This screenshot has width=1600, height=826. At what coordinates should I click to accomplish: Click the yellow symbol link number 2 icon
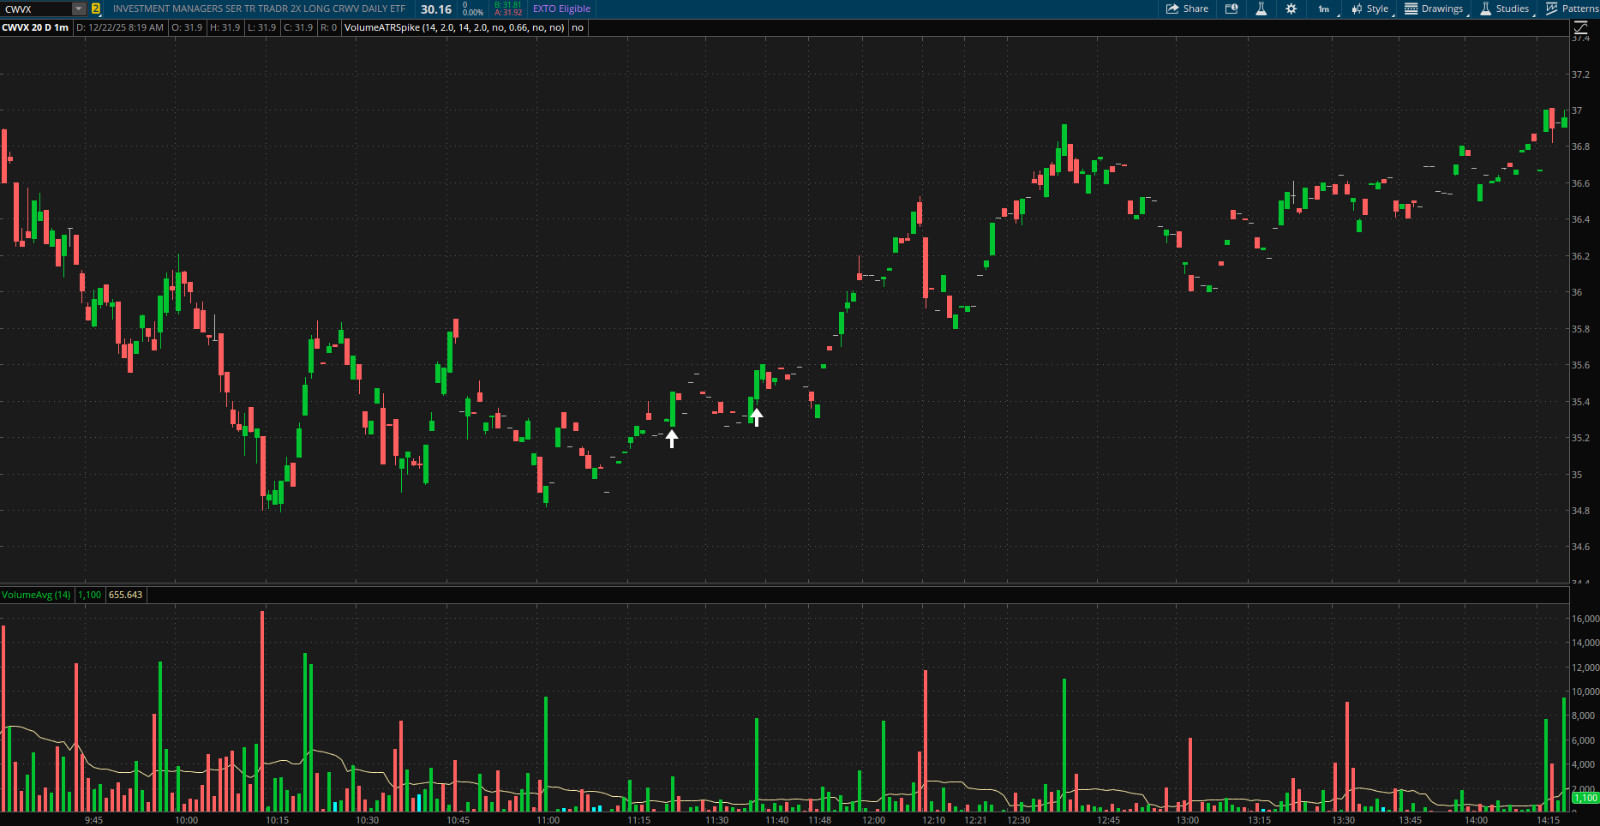tap(96, 9)
